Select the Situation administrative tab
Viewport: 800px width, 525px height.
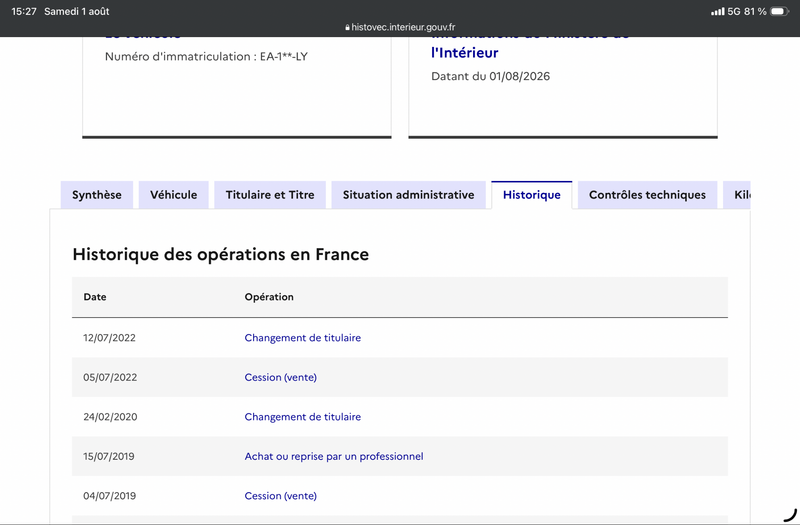(x=408, y=195)
